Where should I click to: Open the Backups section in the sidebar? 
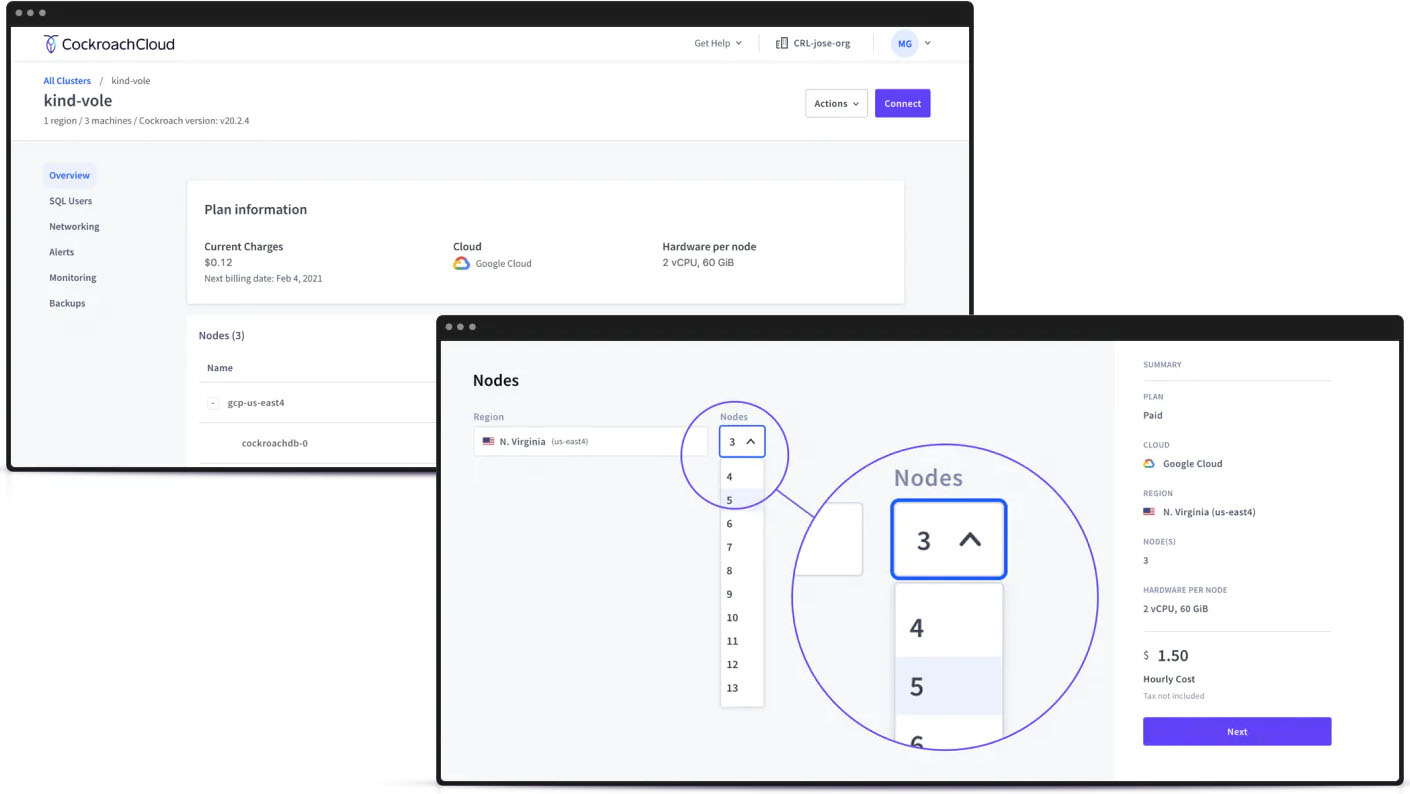(x=67, y=303)
